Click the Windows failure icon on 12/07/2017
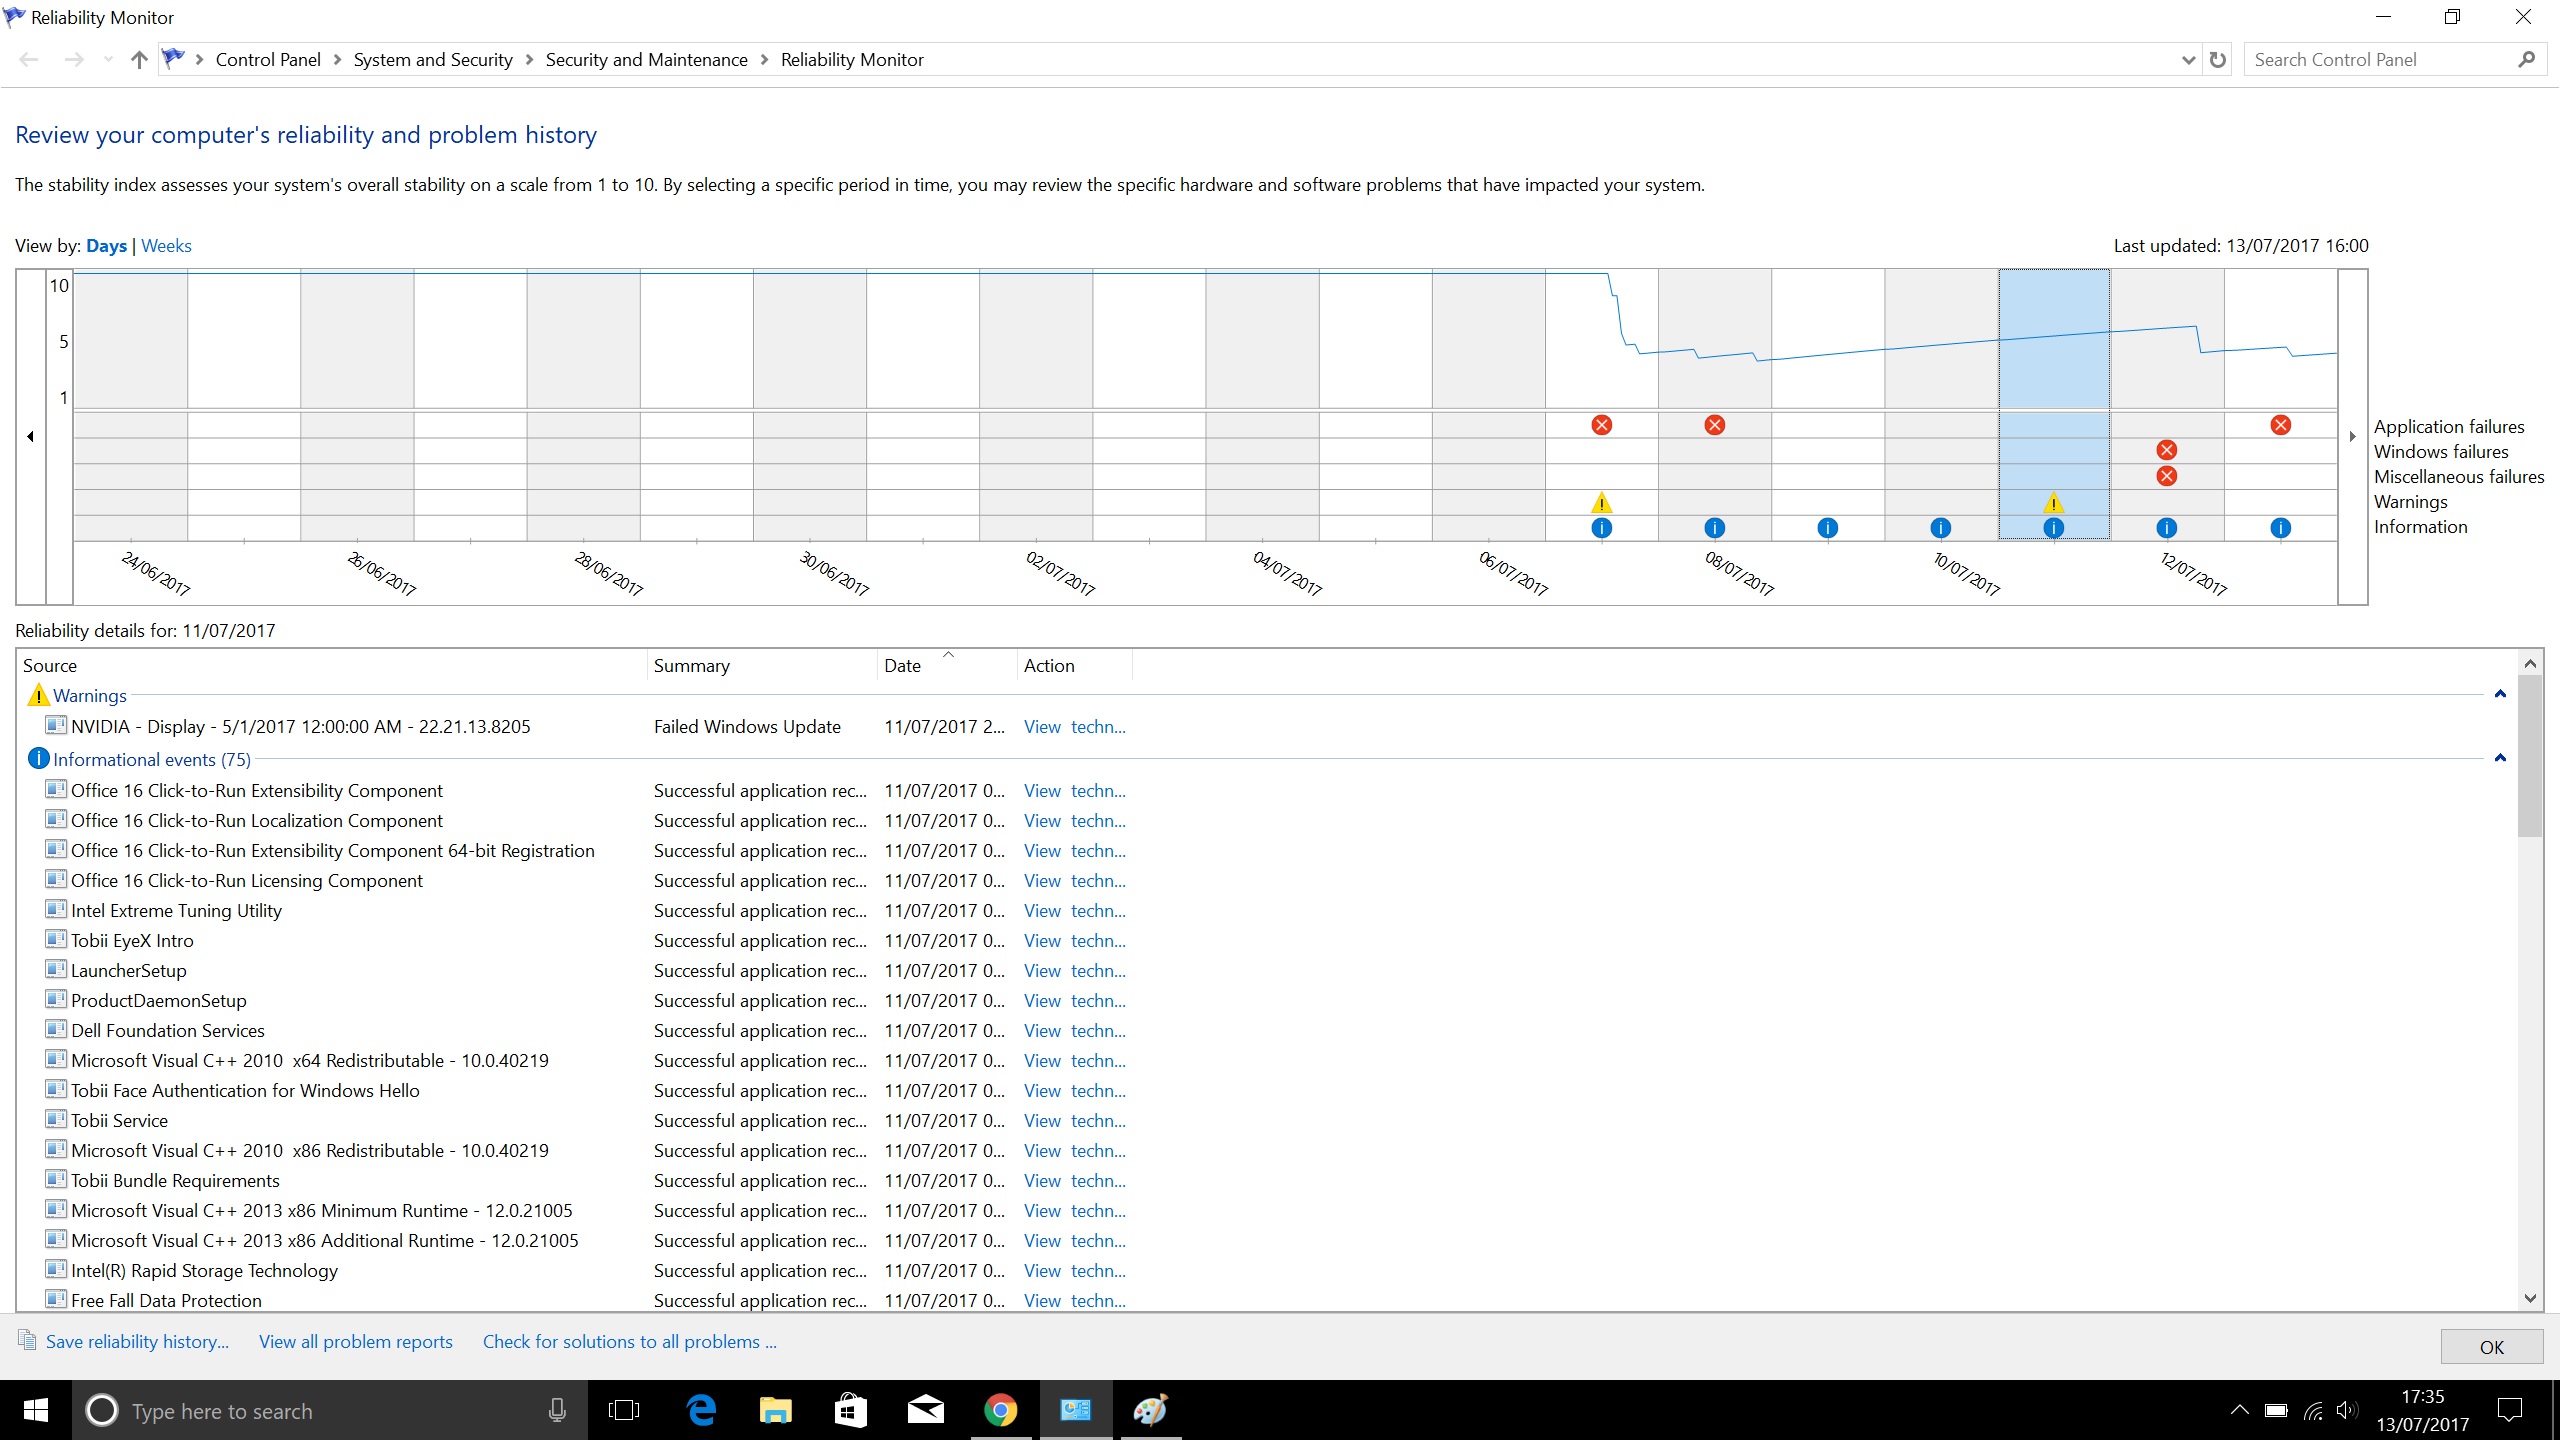Screen dimensions: 2560x1440 tap(2167, 450)
